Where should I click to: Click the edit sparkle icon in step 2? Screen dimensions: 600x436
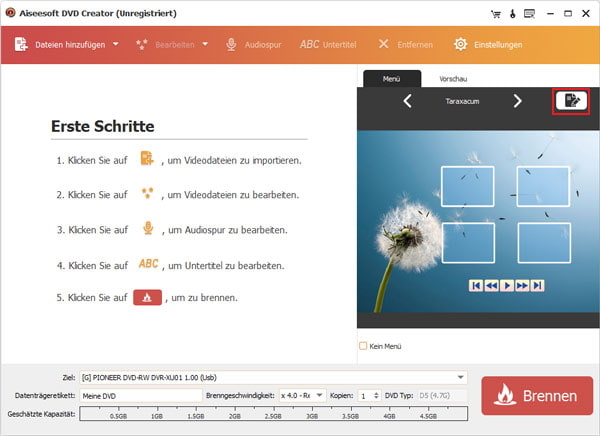(x=147, y=193)
